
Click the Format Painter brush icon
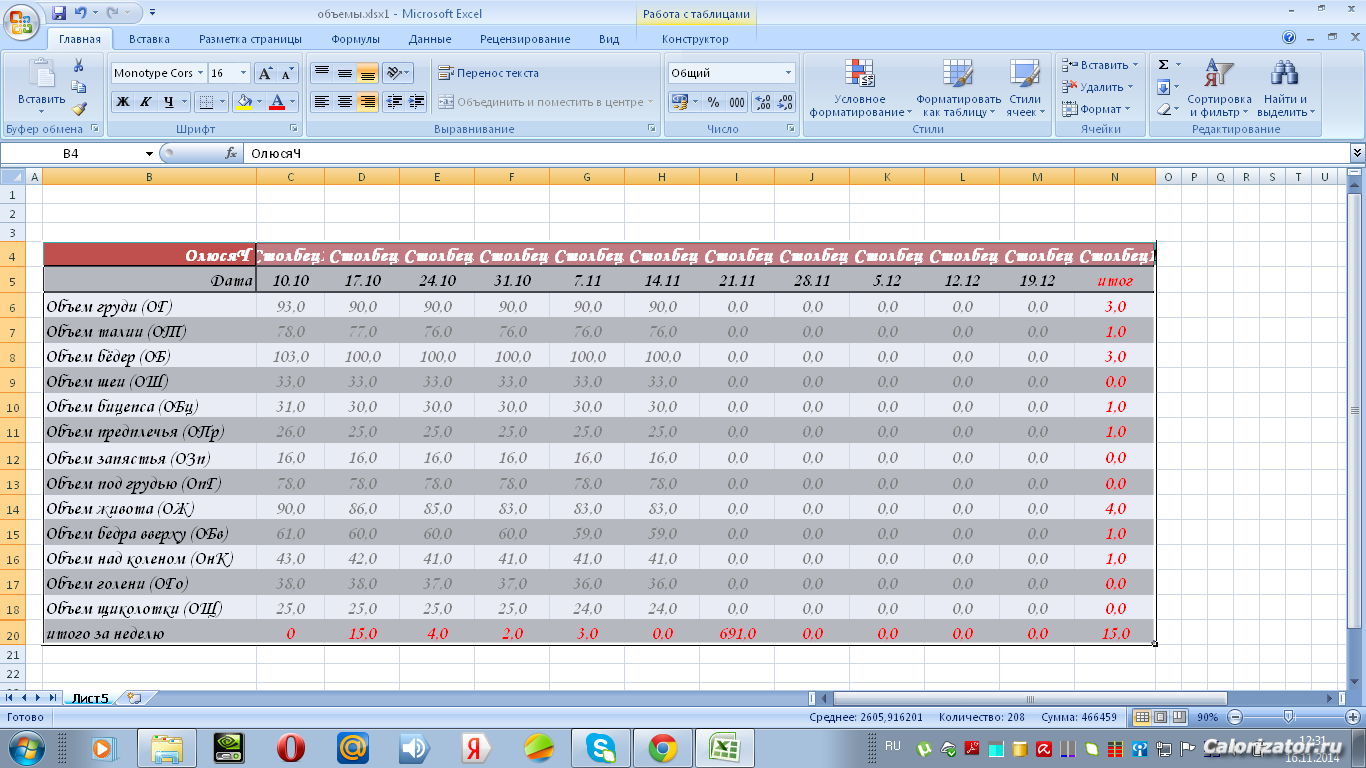point(79,109)
